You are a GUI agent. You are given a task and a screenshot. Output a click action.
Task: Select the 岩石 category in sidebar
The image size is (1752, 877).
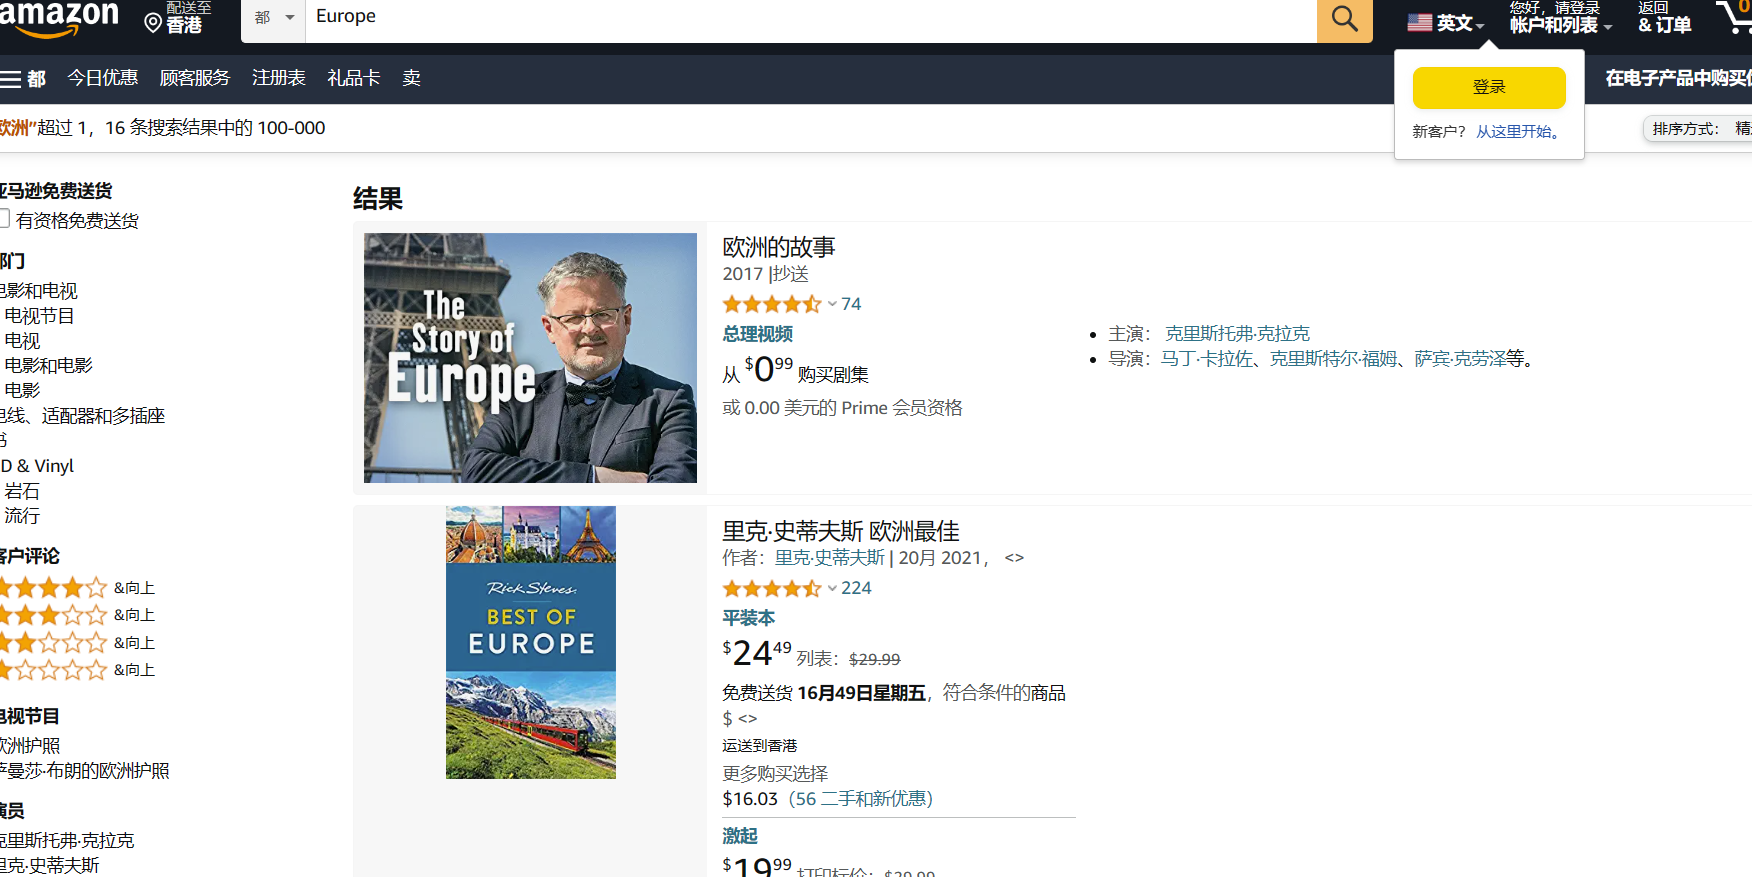pyautogui.click(x=22, y=491)
